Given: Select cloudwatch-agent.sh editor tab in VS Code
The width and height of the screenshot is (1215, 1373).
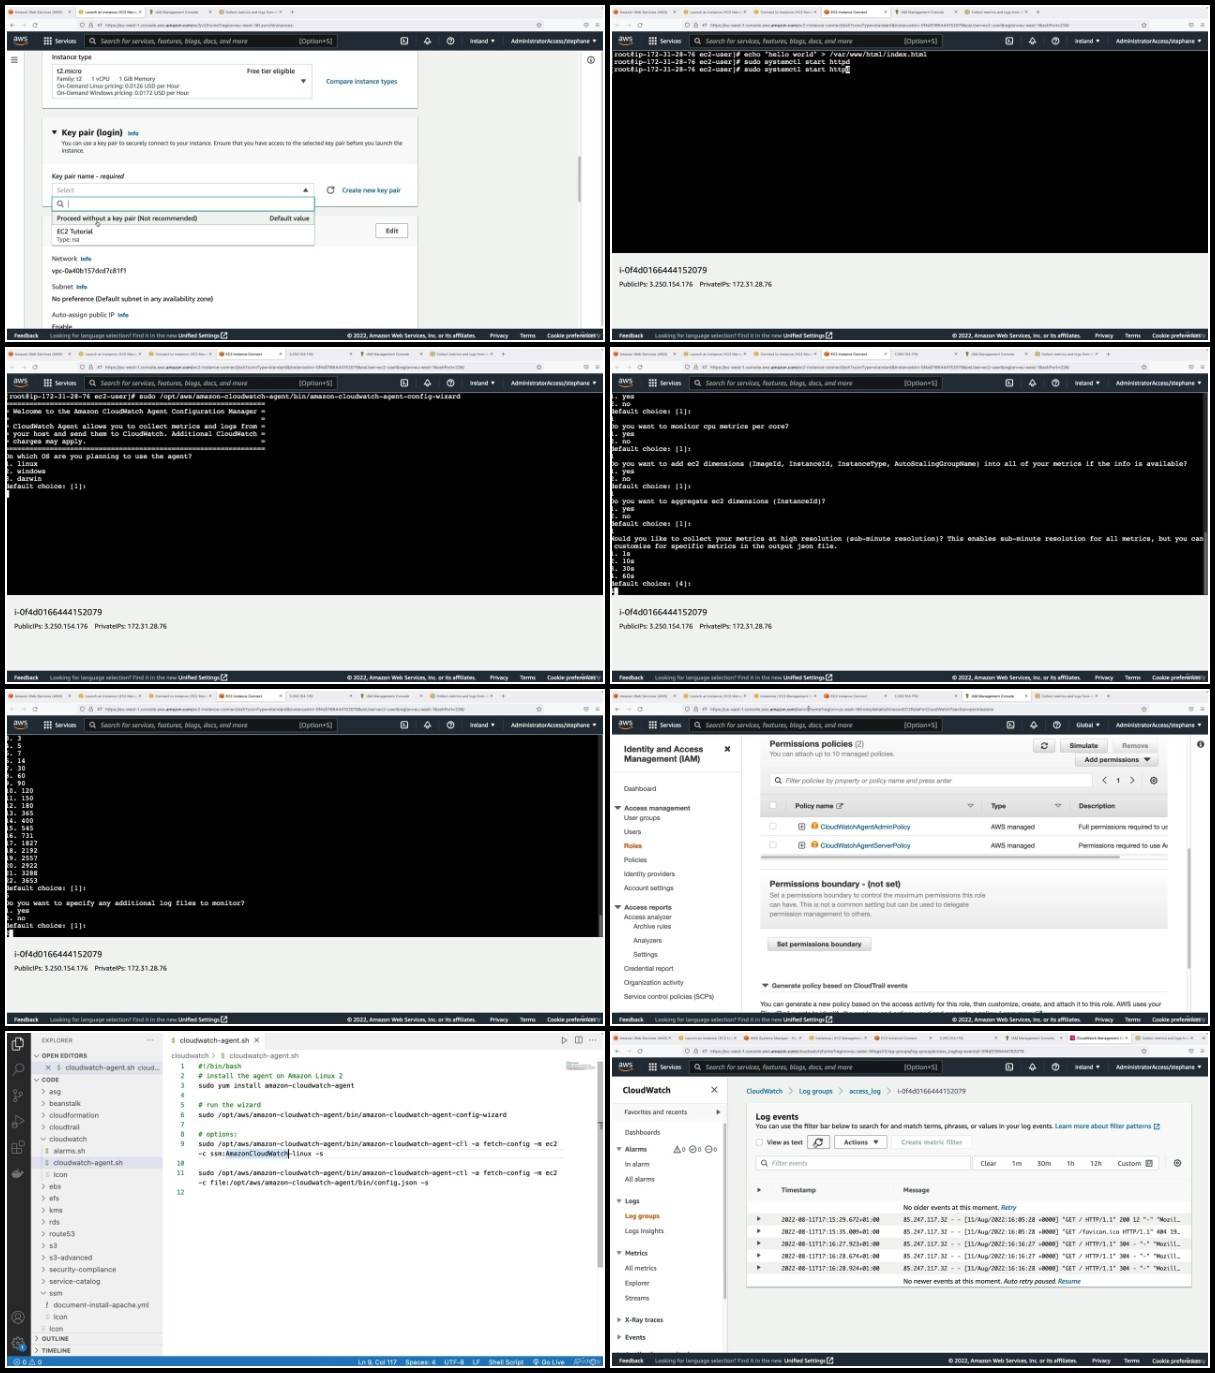Looking at the screenshot, I should pos(214,1040).
